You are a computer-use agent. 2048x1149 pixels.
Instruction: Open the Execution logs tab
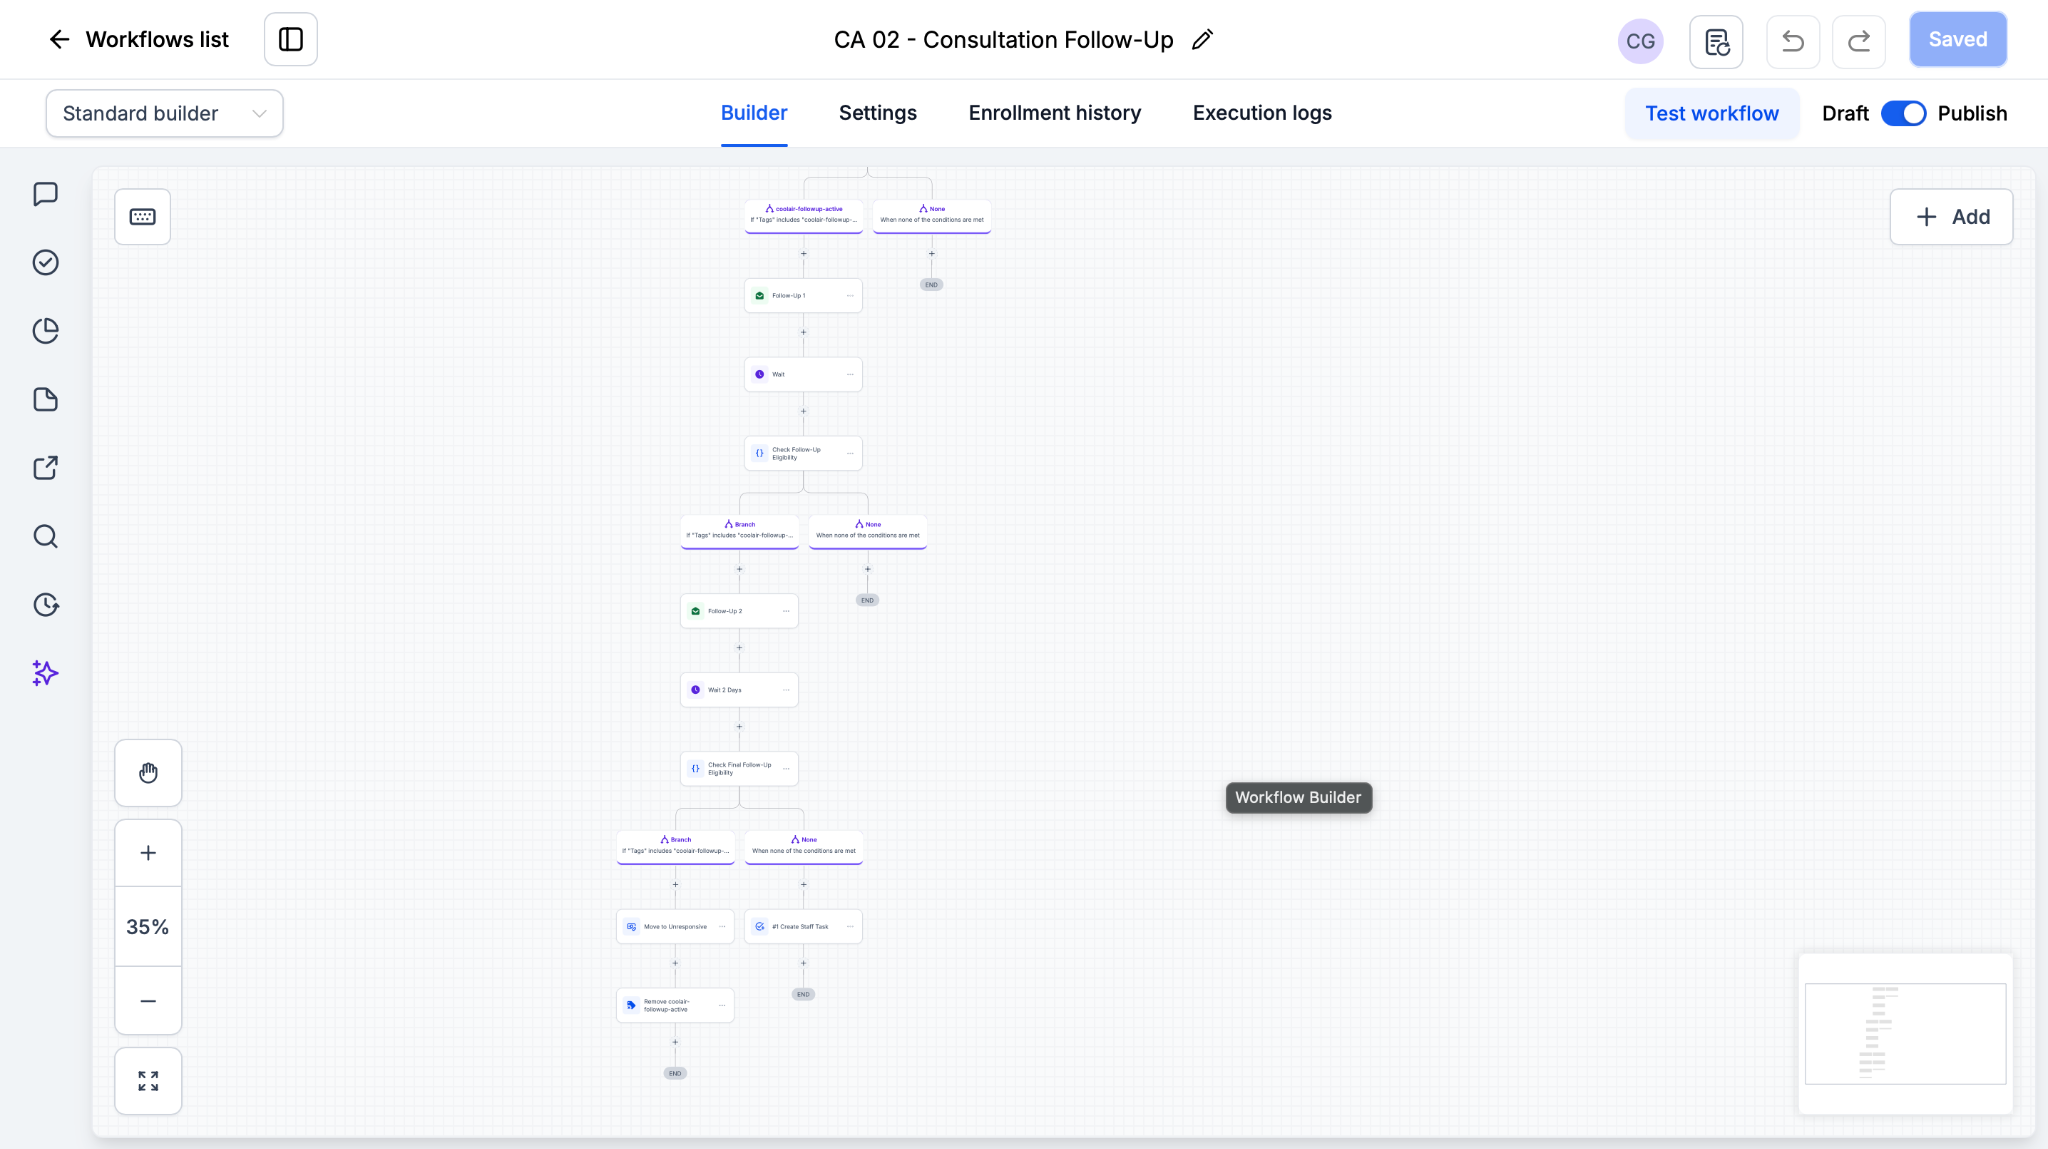pos(1262,113)
